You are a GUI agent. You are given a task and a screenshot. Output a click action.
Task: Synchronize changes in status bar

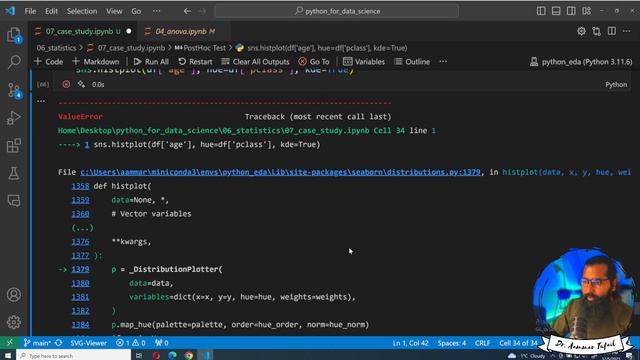point(59,343)
